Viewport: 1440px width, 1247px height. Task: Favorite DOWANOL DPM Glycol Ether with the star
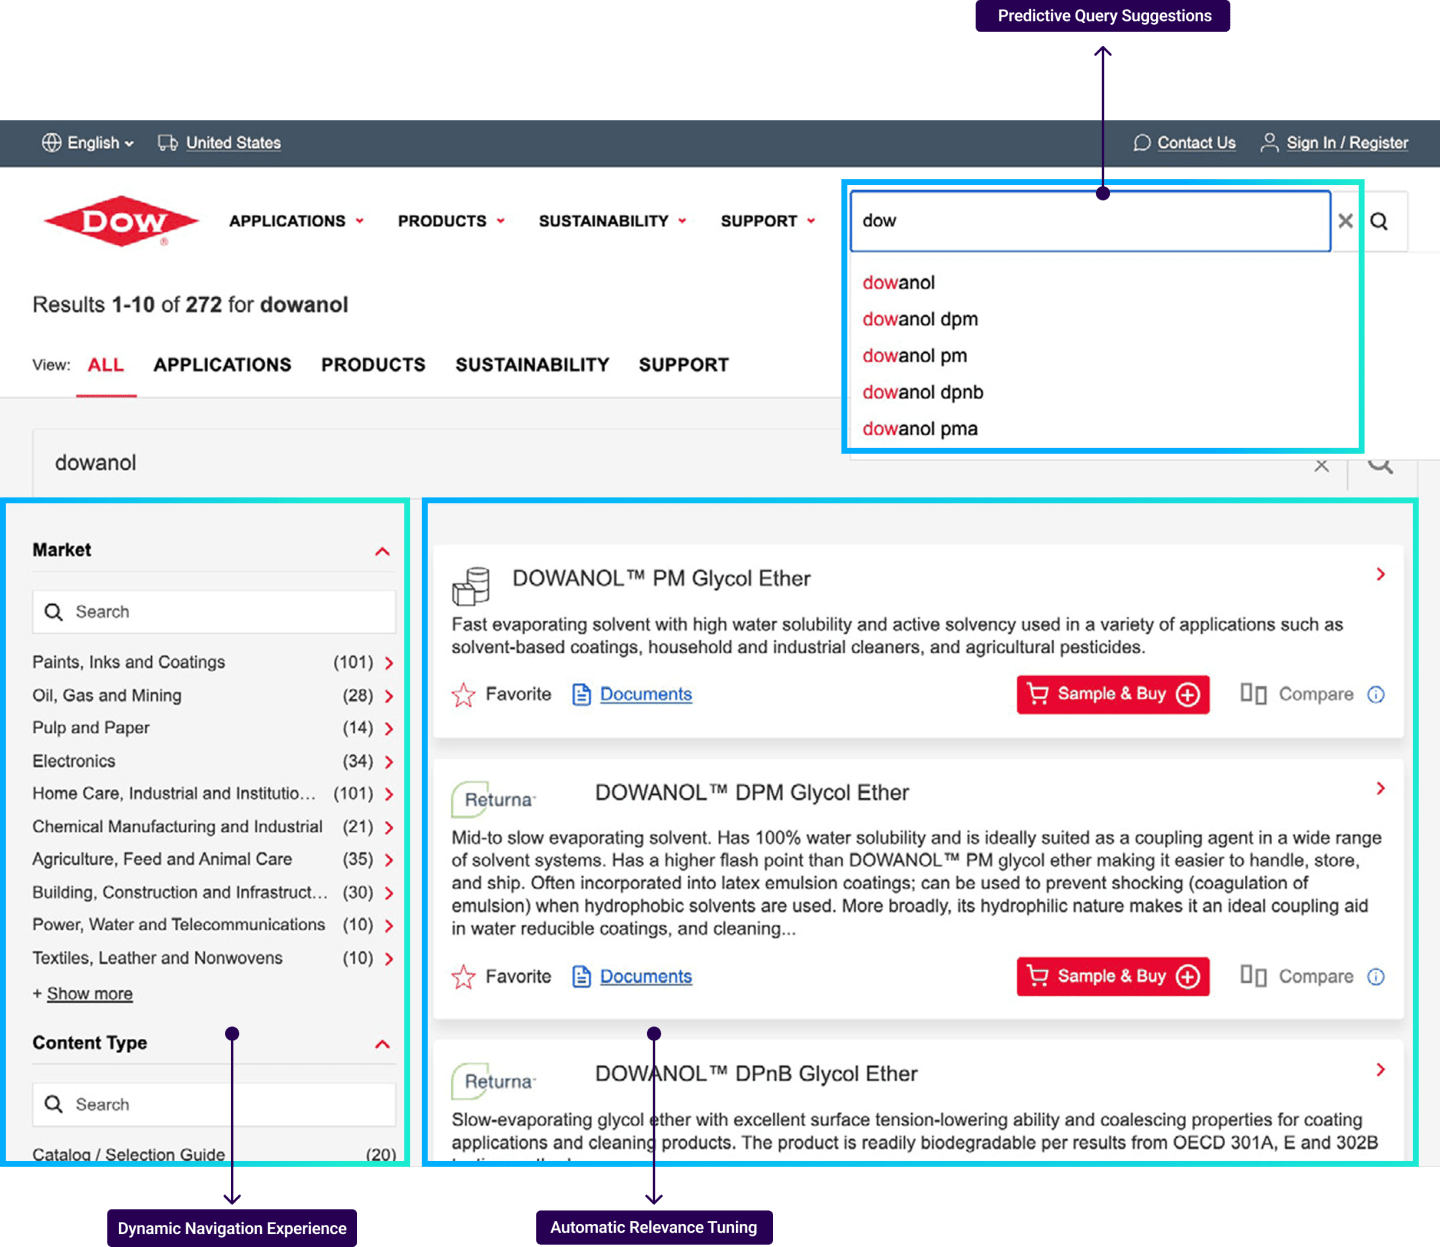tap(463, 977)
